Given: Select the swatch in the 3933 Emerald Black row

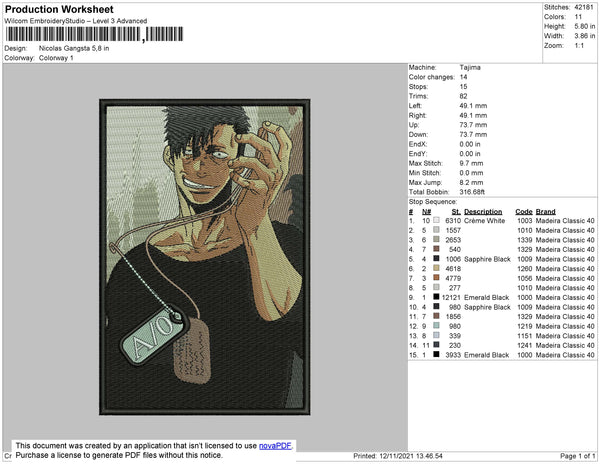Looking at the screenshot, I should coord(436,354).
